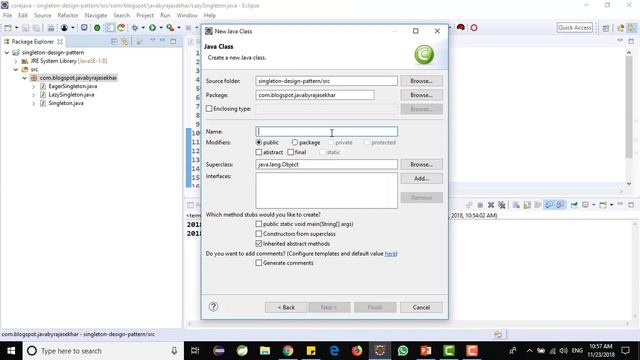Open the Source menu
The width and height of the screenshot is (640, 360).
42,16
